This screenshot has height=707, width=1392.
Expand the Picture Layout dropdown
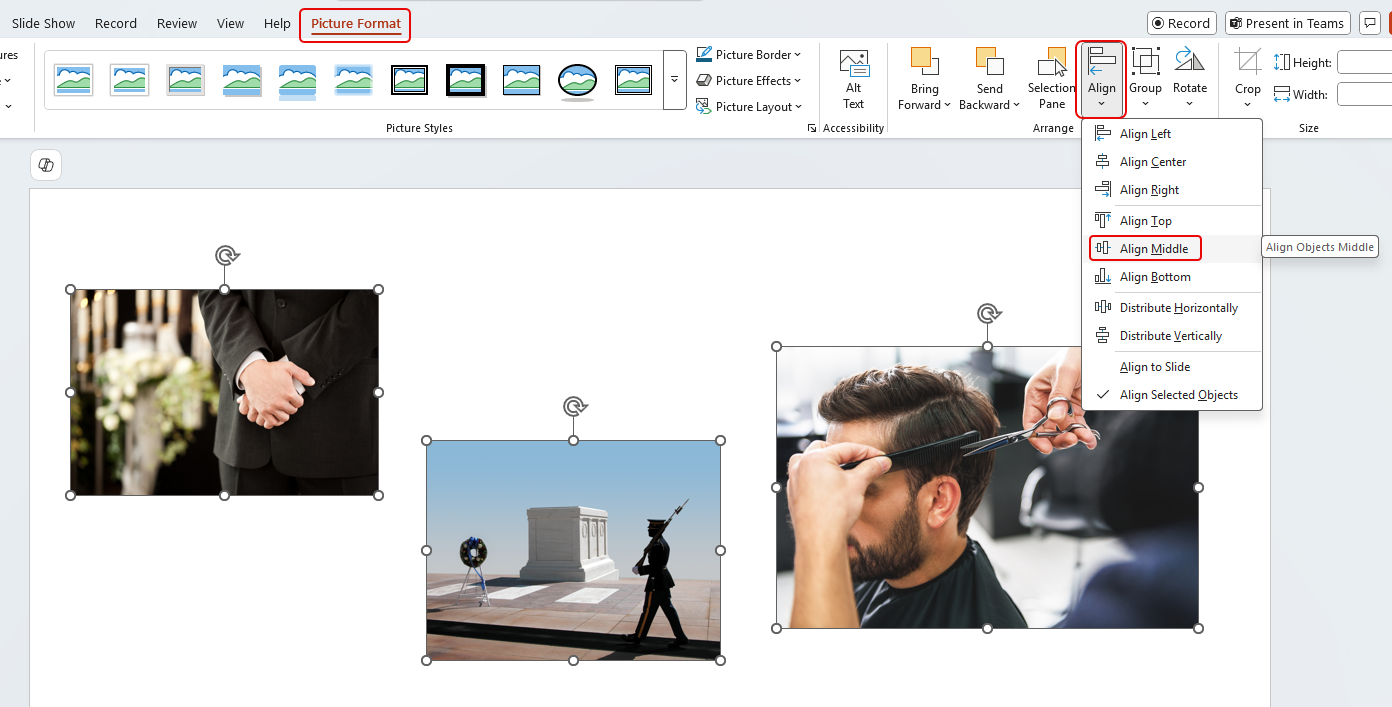pos(749,107)
